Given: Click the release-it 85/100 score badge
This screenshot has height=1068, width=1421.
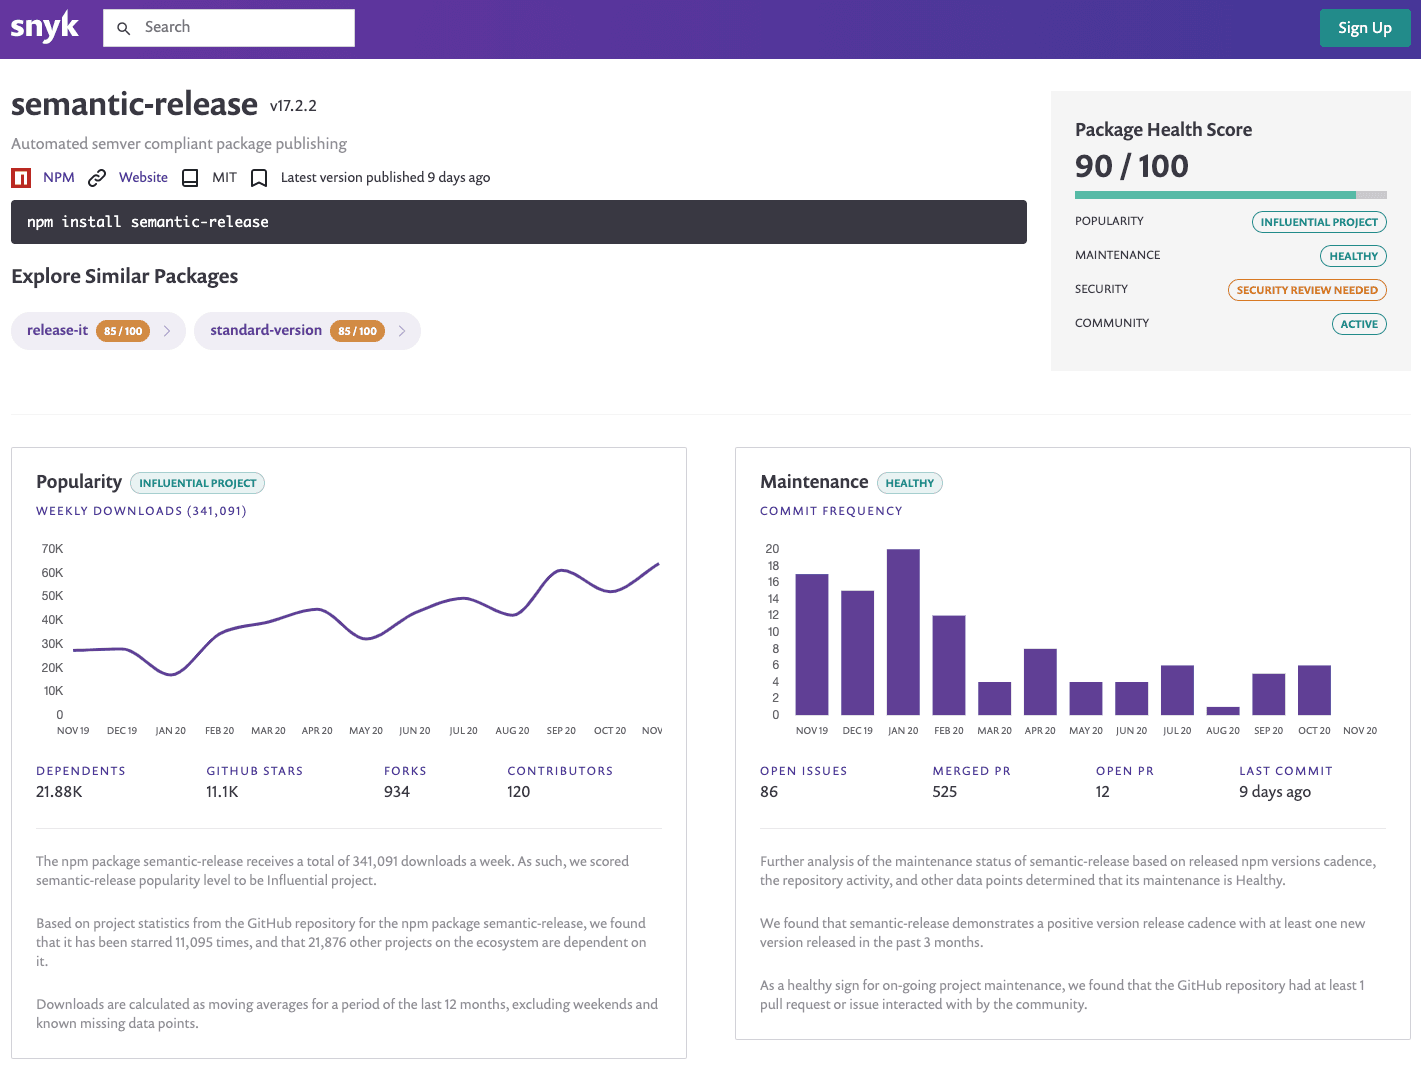Looking at the screenshot, I should [123, 331].
